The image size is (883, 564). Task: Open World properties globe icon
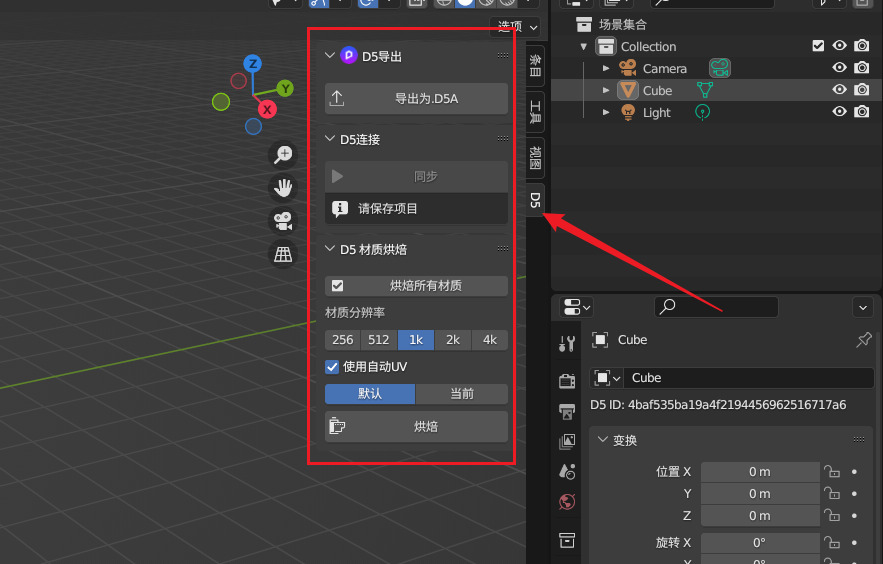[x=567, y=501]
